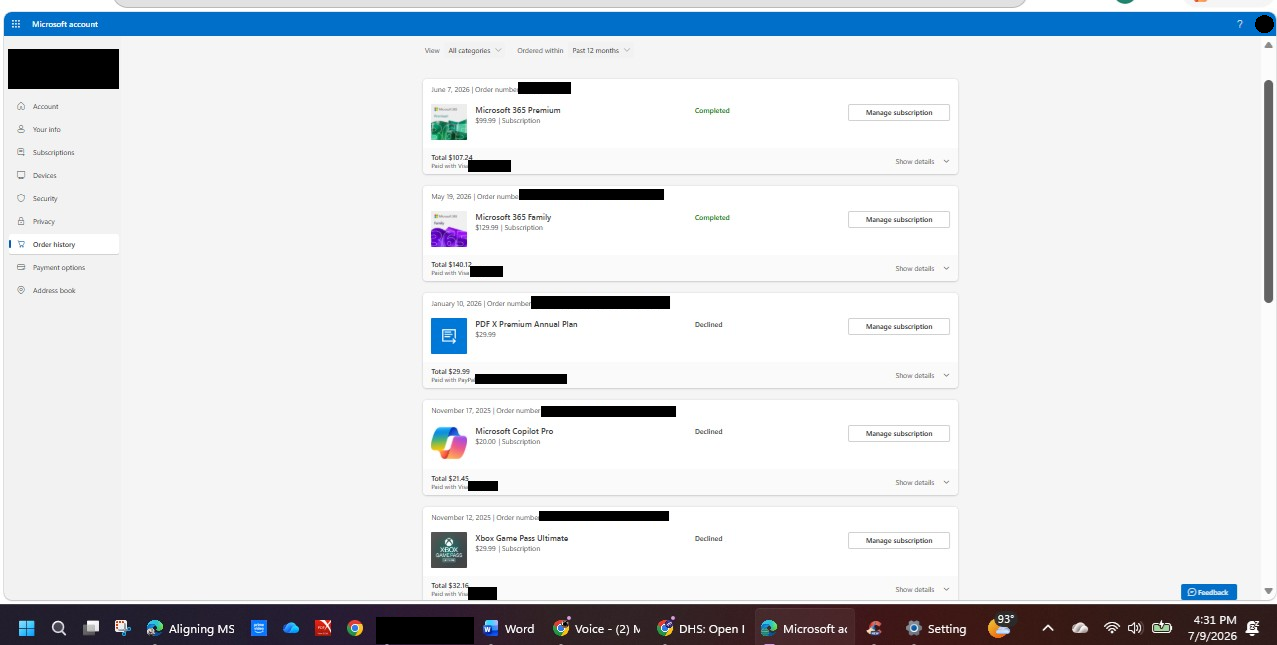
Task: Navigate to Devices section
Action: coord(44,175)
